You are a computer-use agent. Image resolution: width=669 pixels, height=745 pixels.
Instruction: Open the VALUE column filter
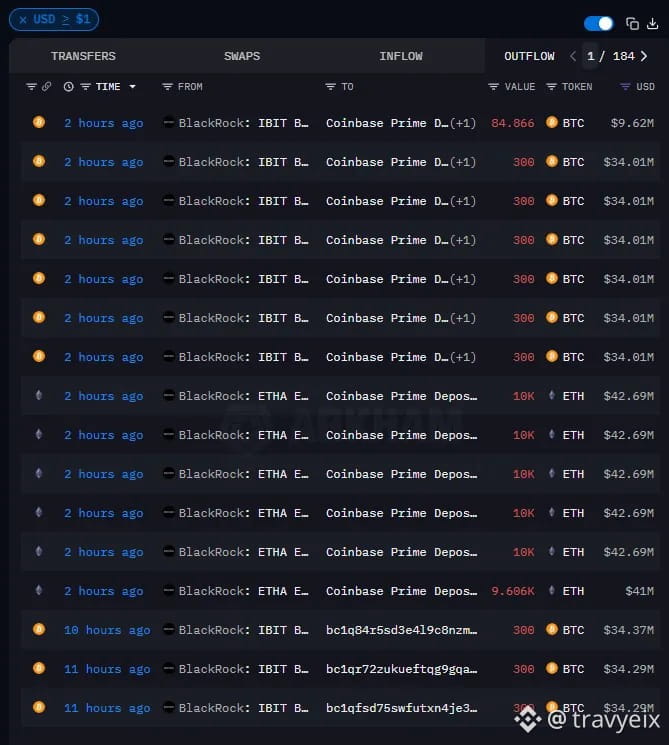point(494,86)
